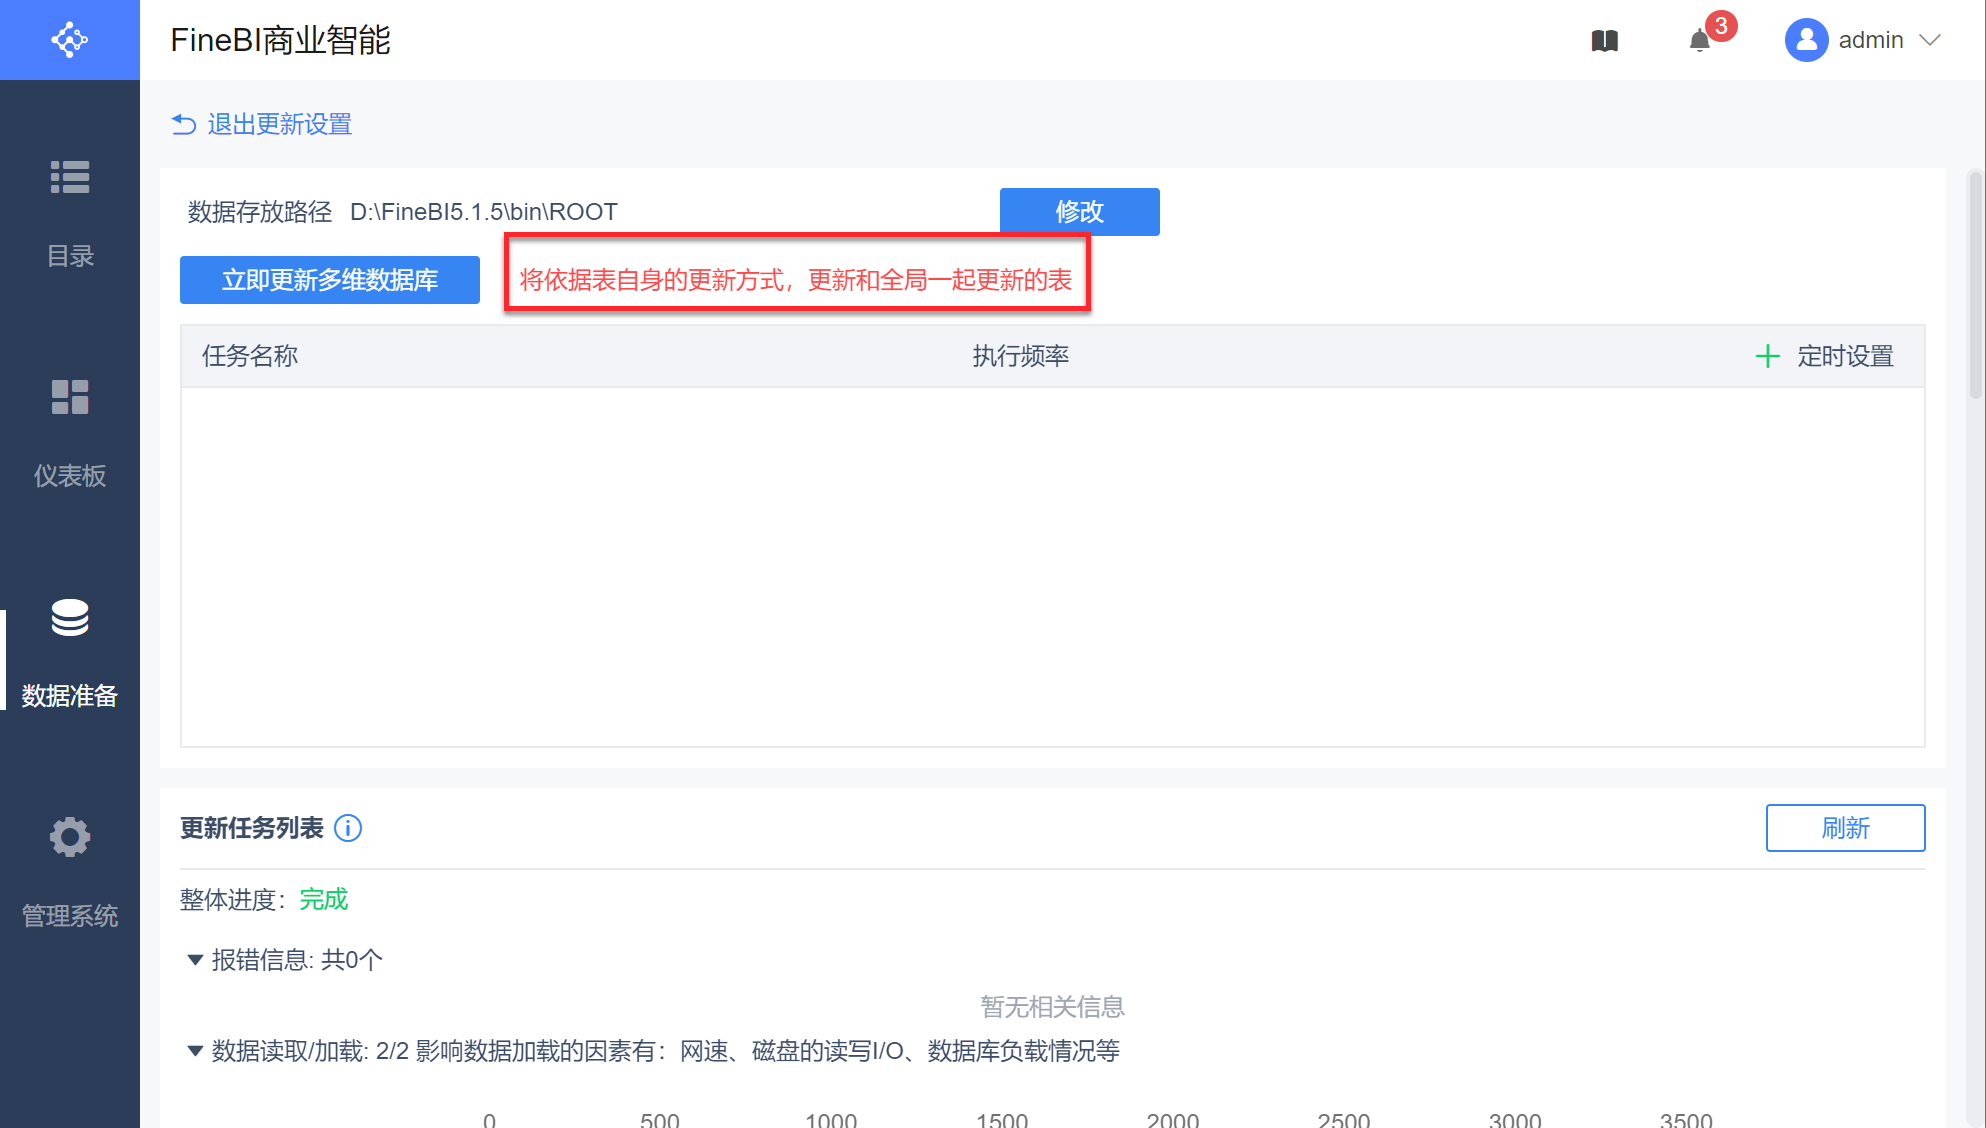Click the 修改 path button
1986x1128 pixels.
click(1079, 212)
